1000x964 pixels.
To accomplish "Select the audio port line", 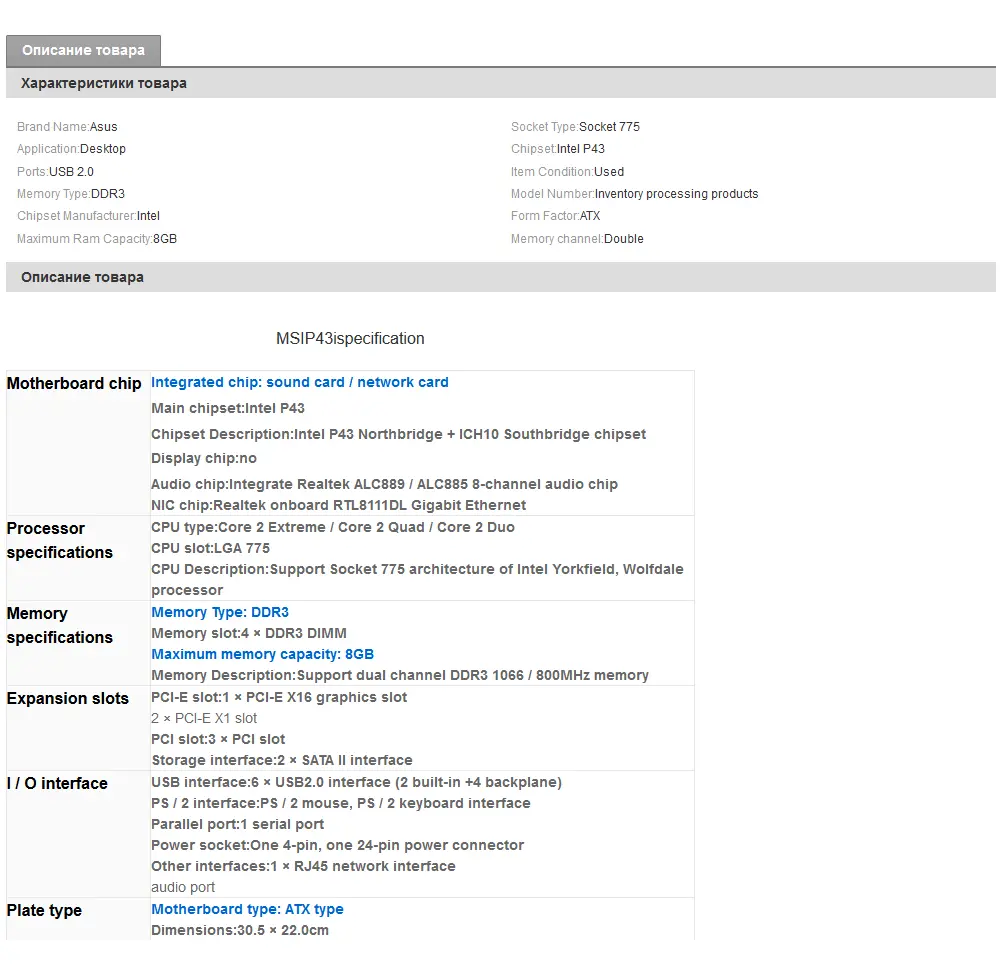I will [183, 887].
